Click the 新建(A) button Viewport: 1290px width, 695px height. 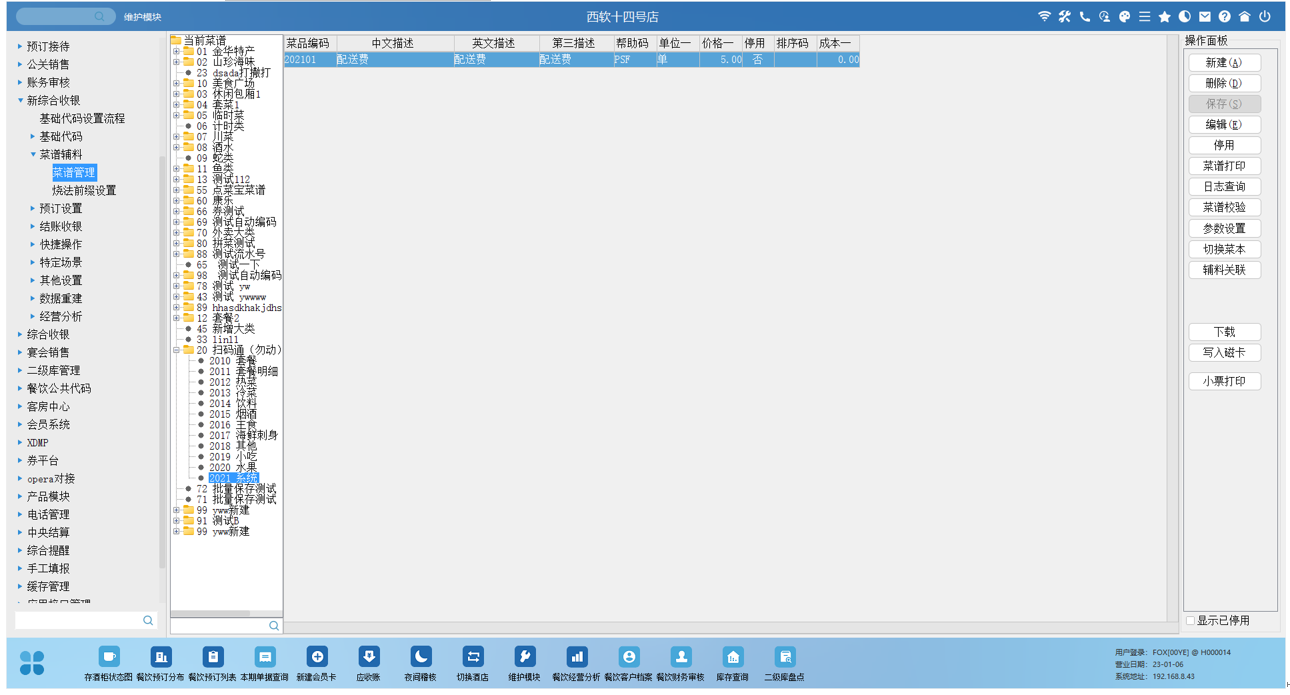[x=1223, y=63]
